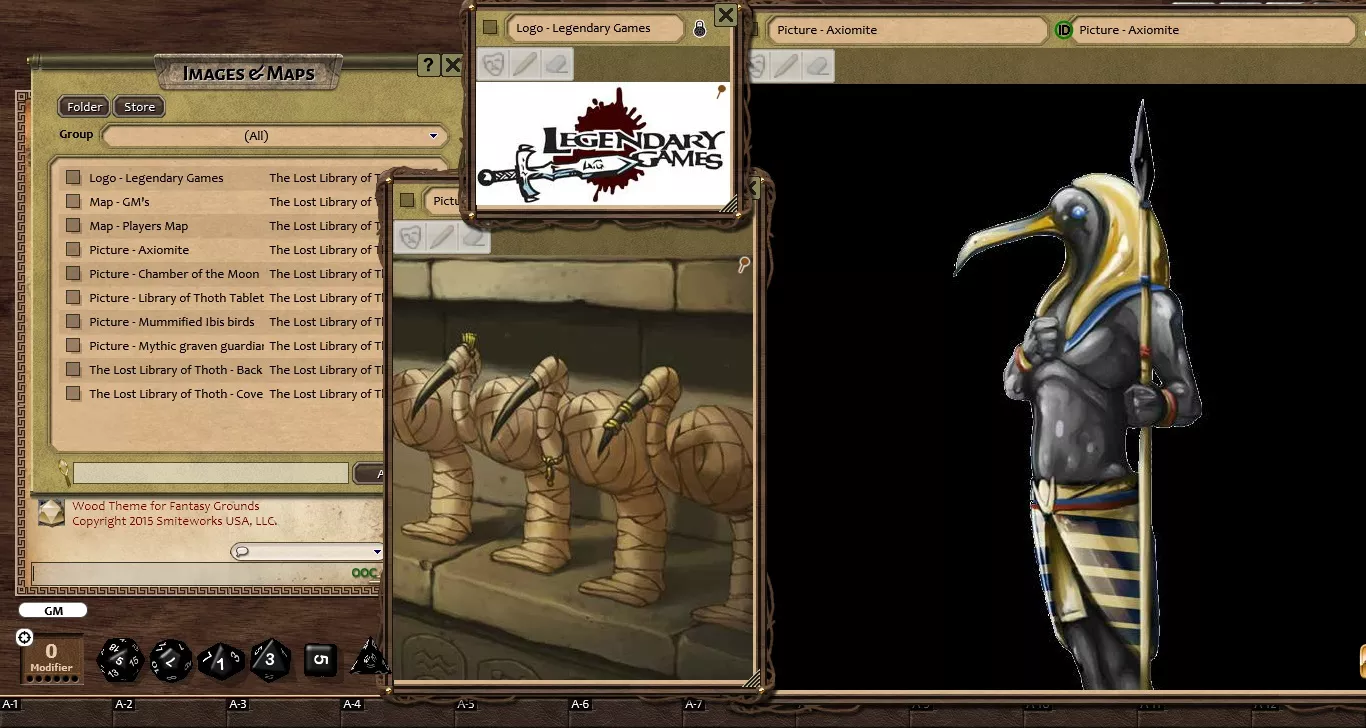Open The Lost Library of Thoth - Back entry
Image resolution: width=1366 pixels, height=728 pixels.
176,370
